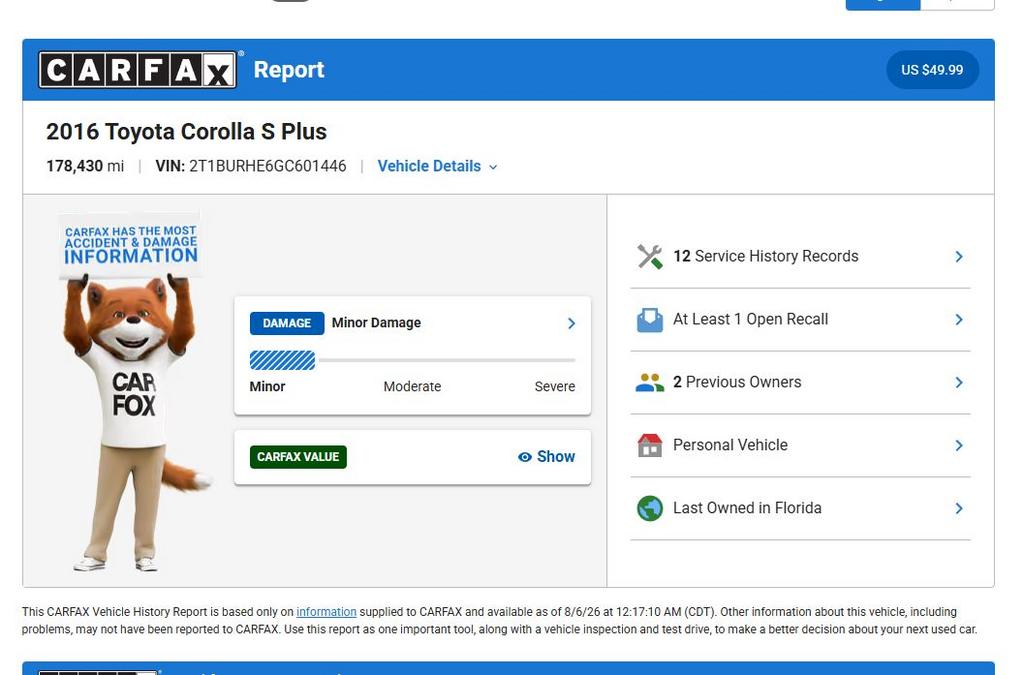Select '12 Service History Records' text

765,257
